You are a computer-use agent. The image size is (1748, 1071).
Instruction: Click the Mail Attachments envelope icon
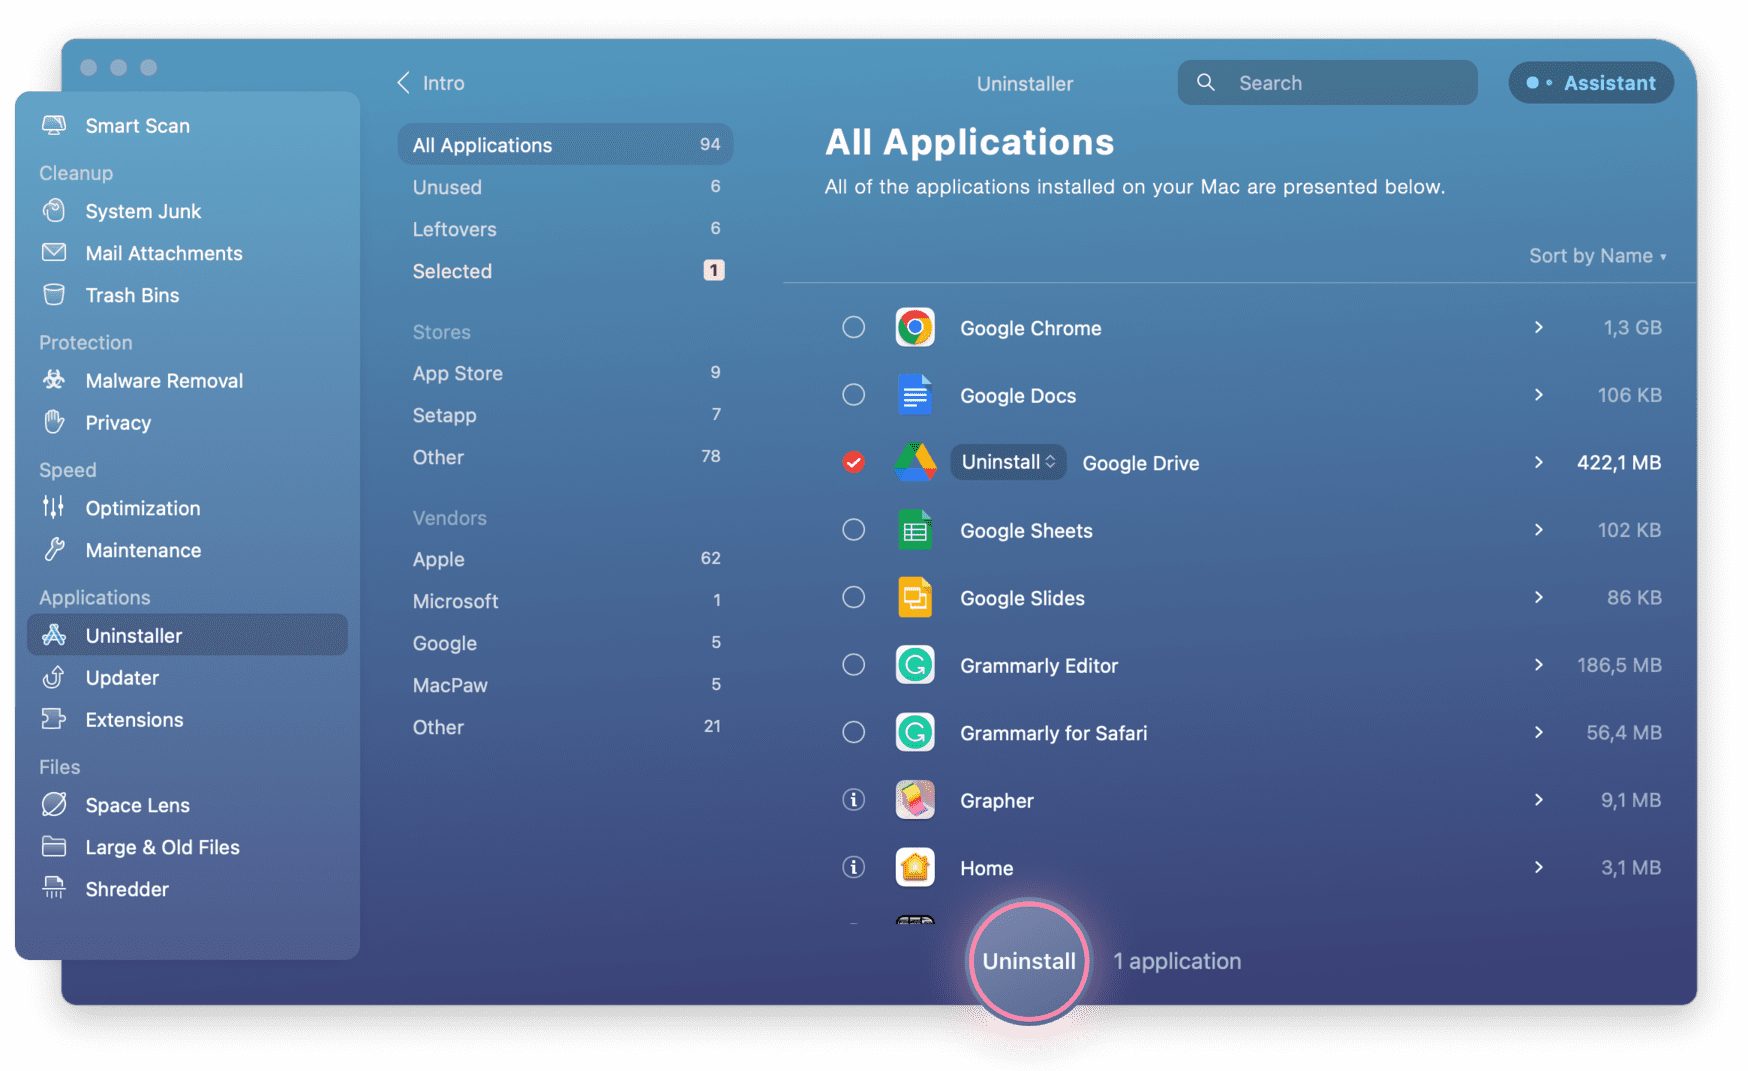pos(54,253)
